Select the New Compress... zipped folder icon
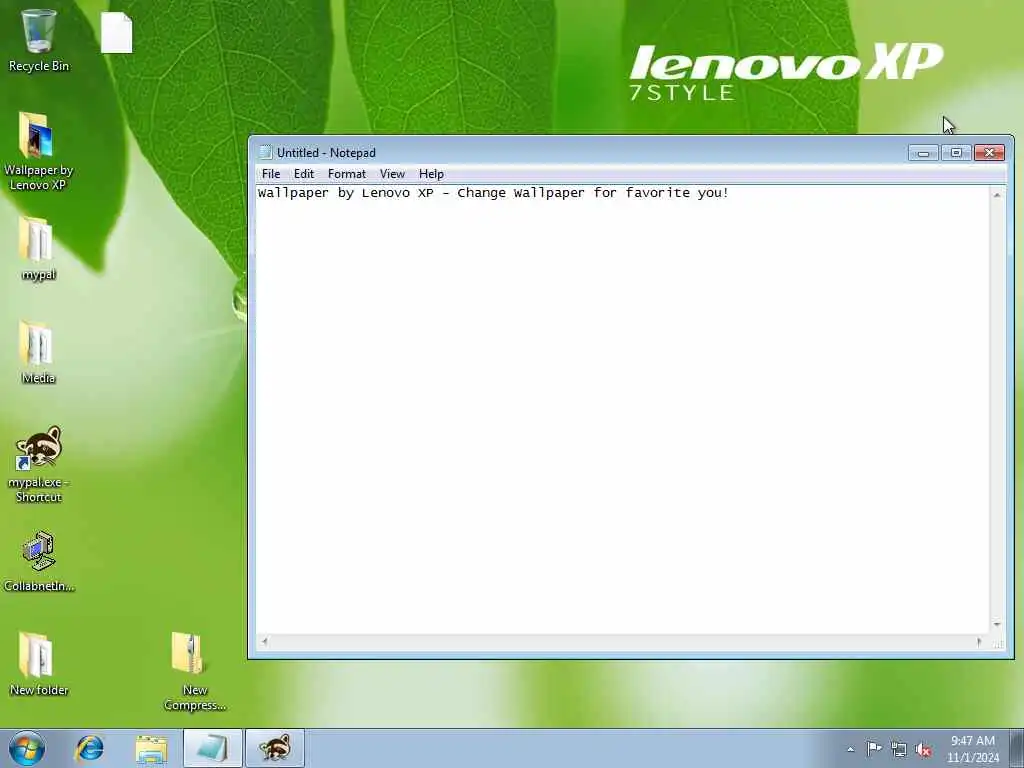The width and height of the screenshot is (1024, 768). [x=195, y=671]
